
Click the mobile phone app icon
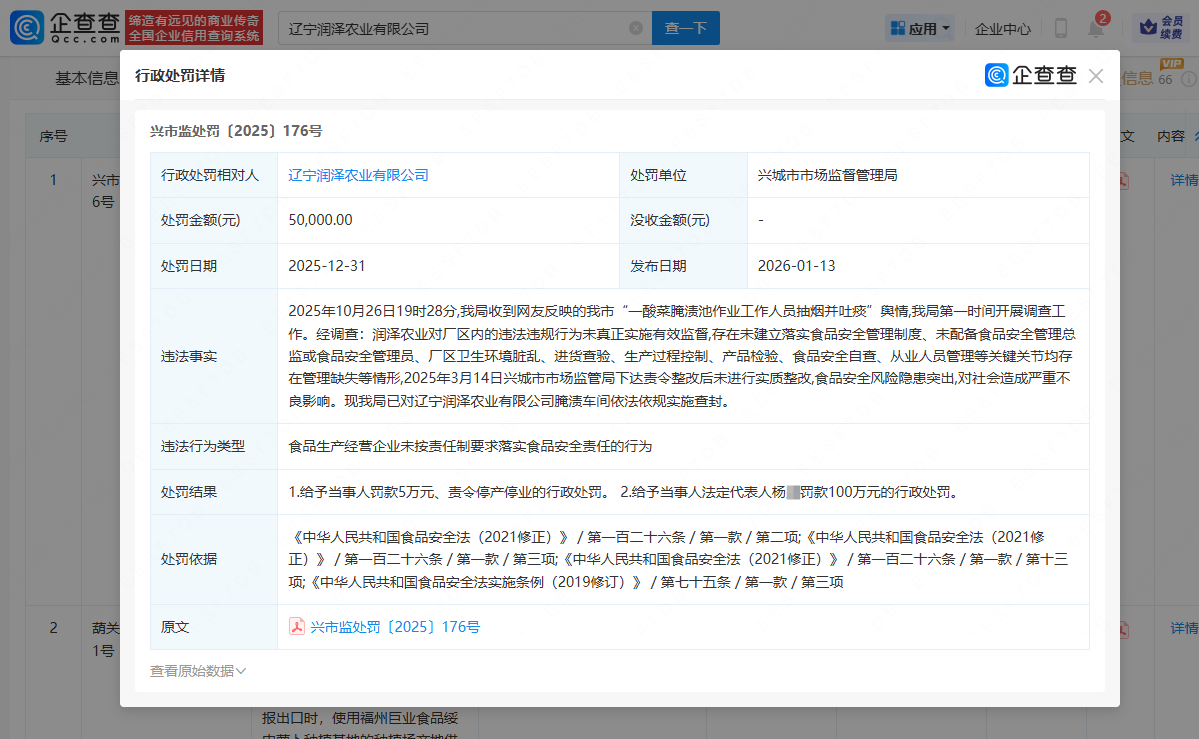[x=1061, y=29]
